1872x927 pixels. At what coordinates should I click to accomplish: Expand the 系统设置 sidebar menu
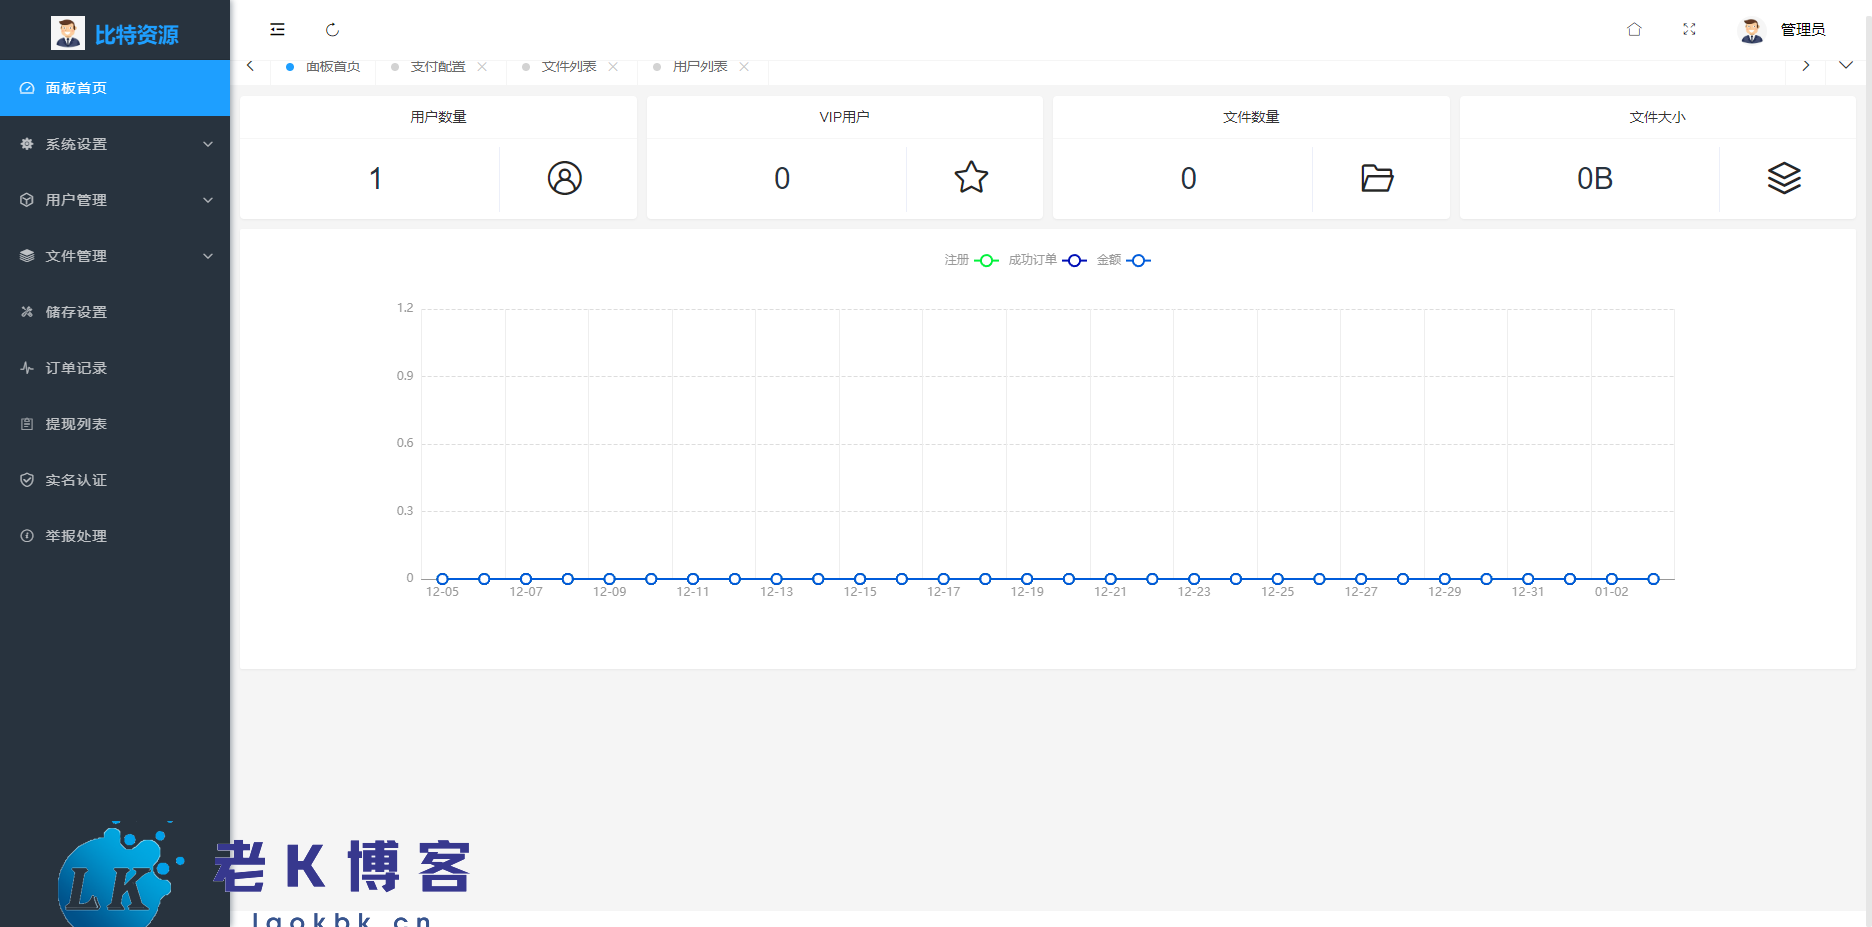(x=115, y=144)
